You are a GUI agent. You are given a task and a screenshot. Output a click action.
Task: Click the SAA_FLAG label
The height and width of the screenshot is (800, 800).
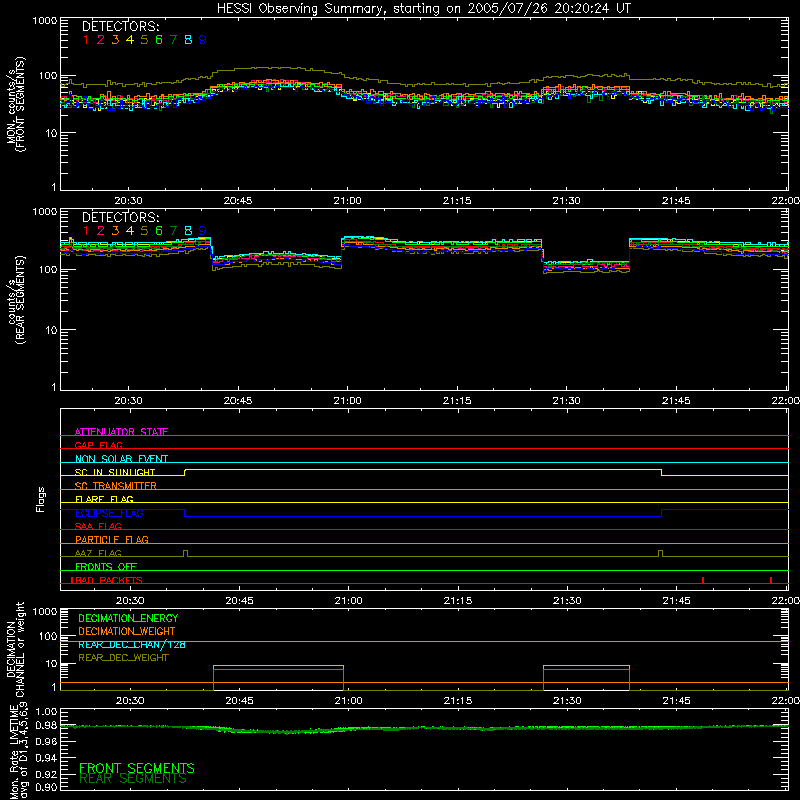point(98,526)
